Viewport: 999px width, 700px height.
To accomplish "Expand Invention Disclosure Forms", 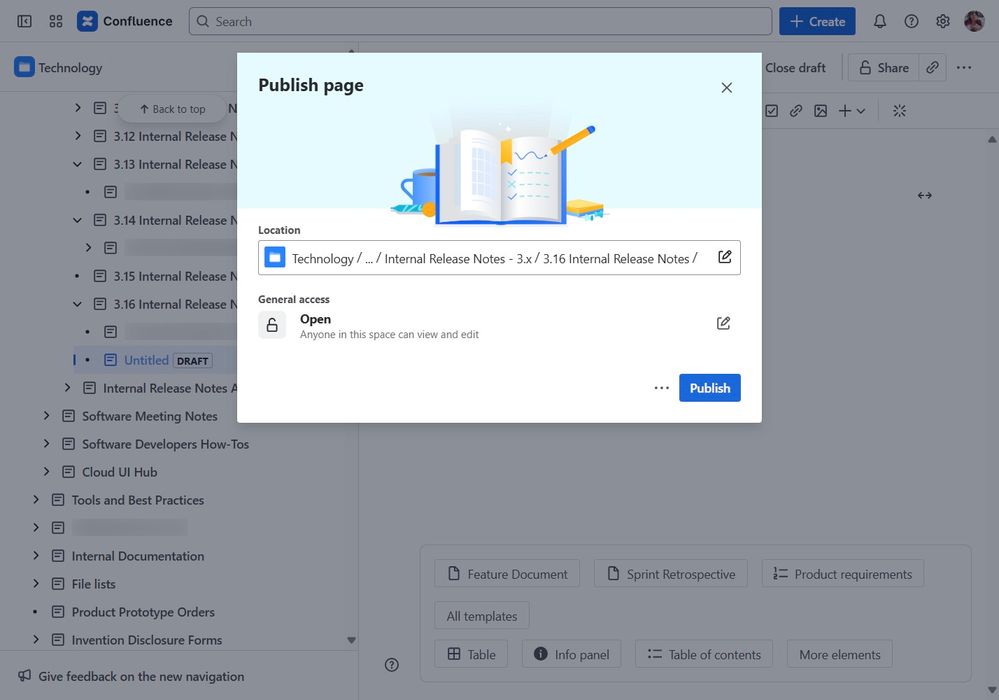I will pyautogui.click(x=36, y=639).
